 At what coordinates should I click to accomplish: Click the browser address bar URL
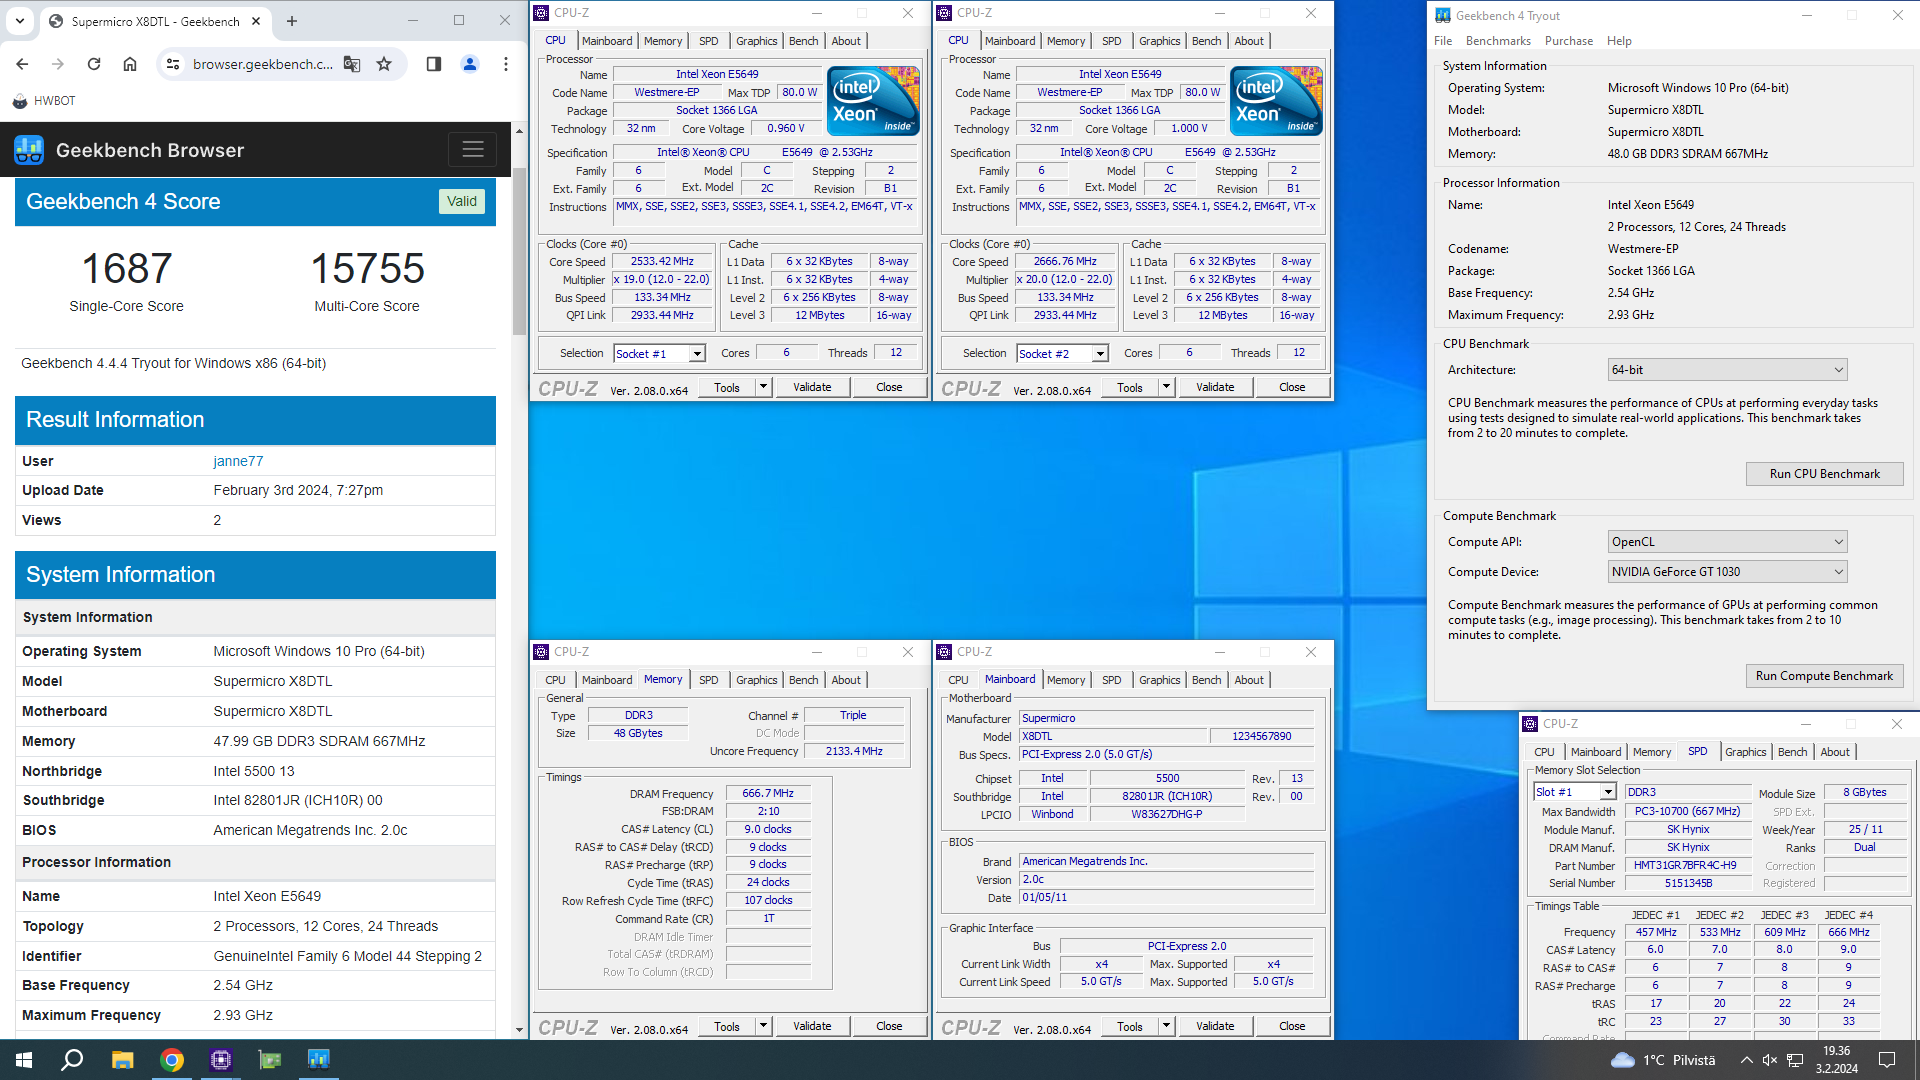(263, 64)
